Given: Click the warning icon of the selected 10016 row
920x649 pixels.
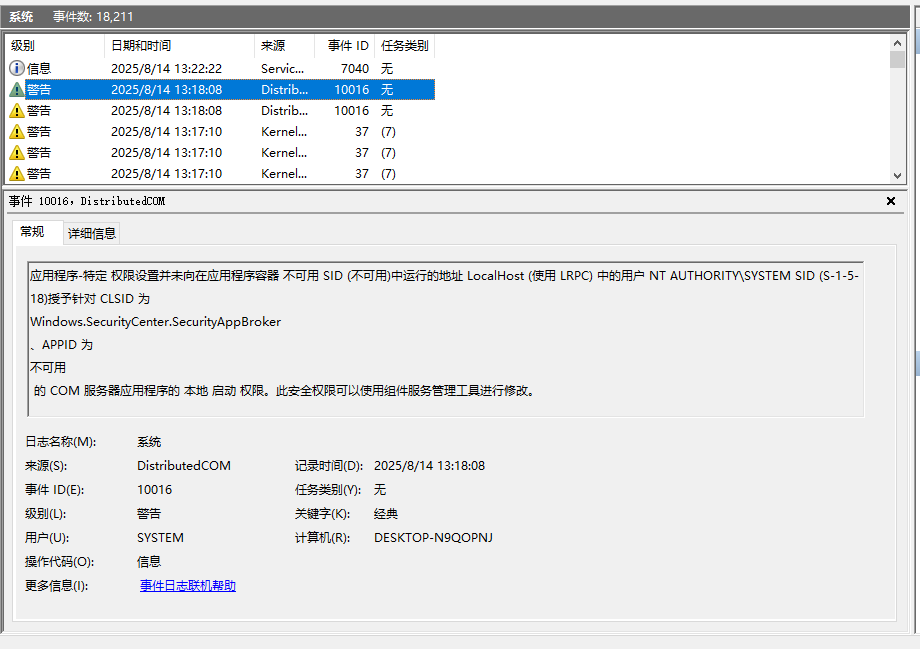Looking at the screenshot, I should (16, 89).
